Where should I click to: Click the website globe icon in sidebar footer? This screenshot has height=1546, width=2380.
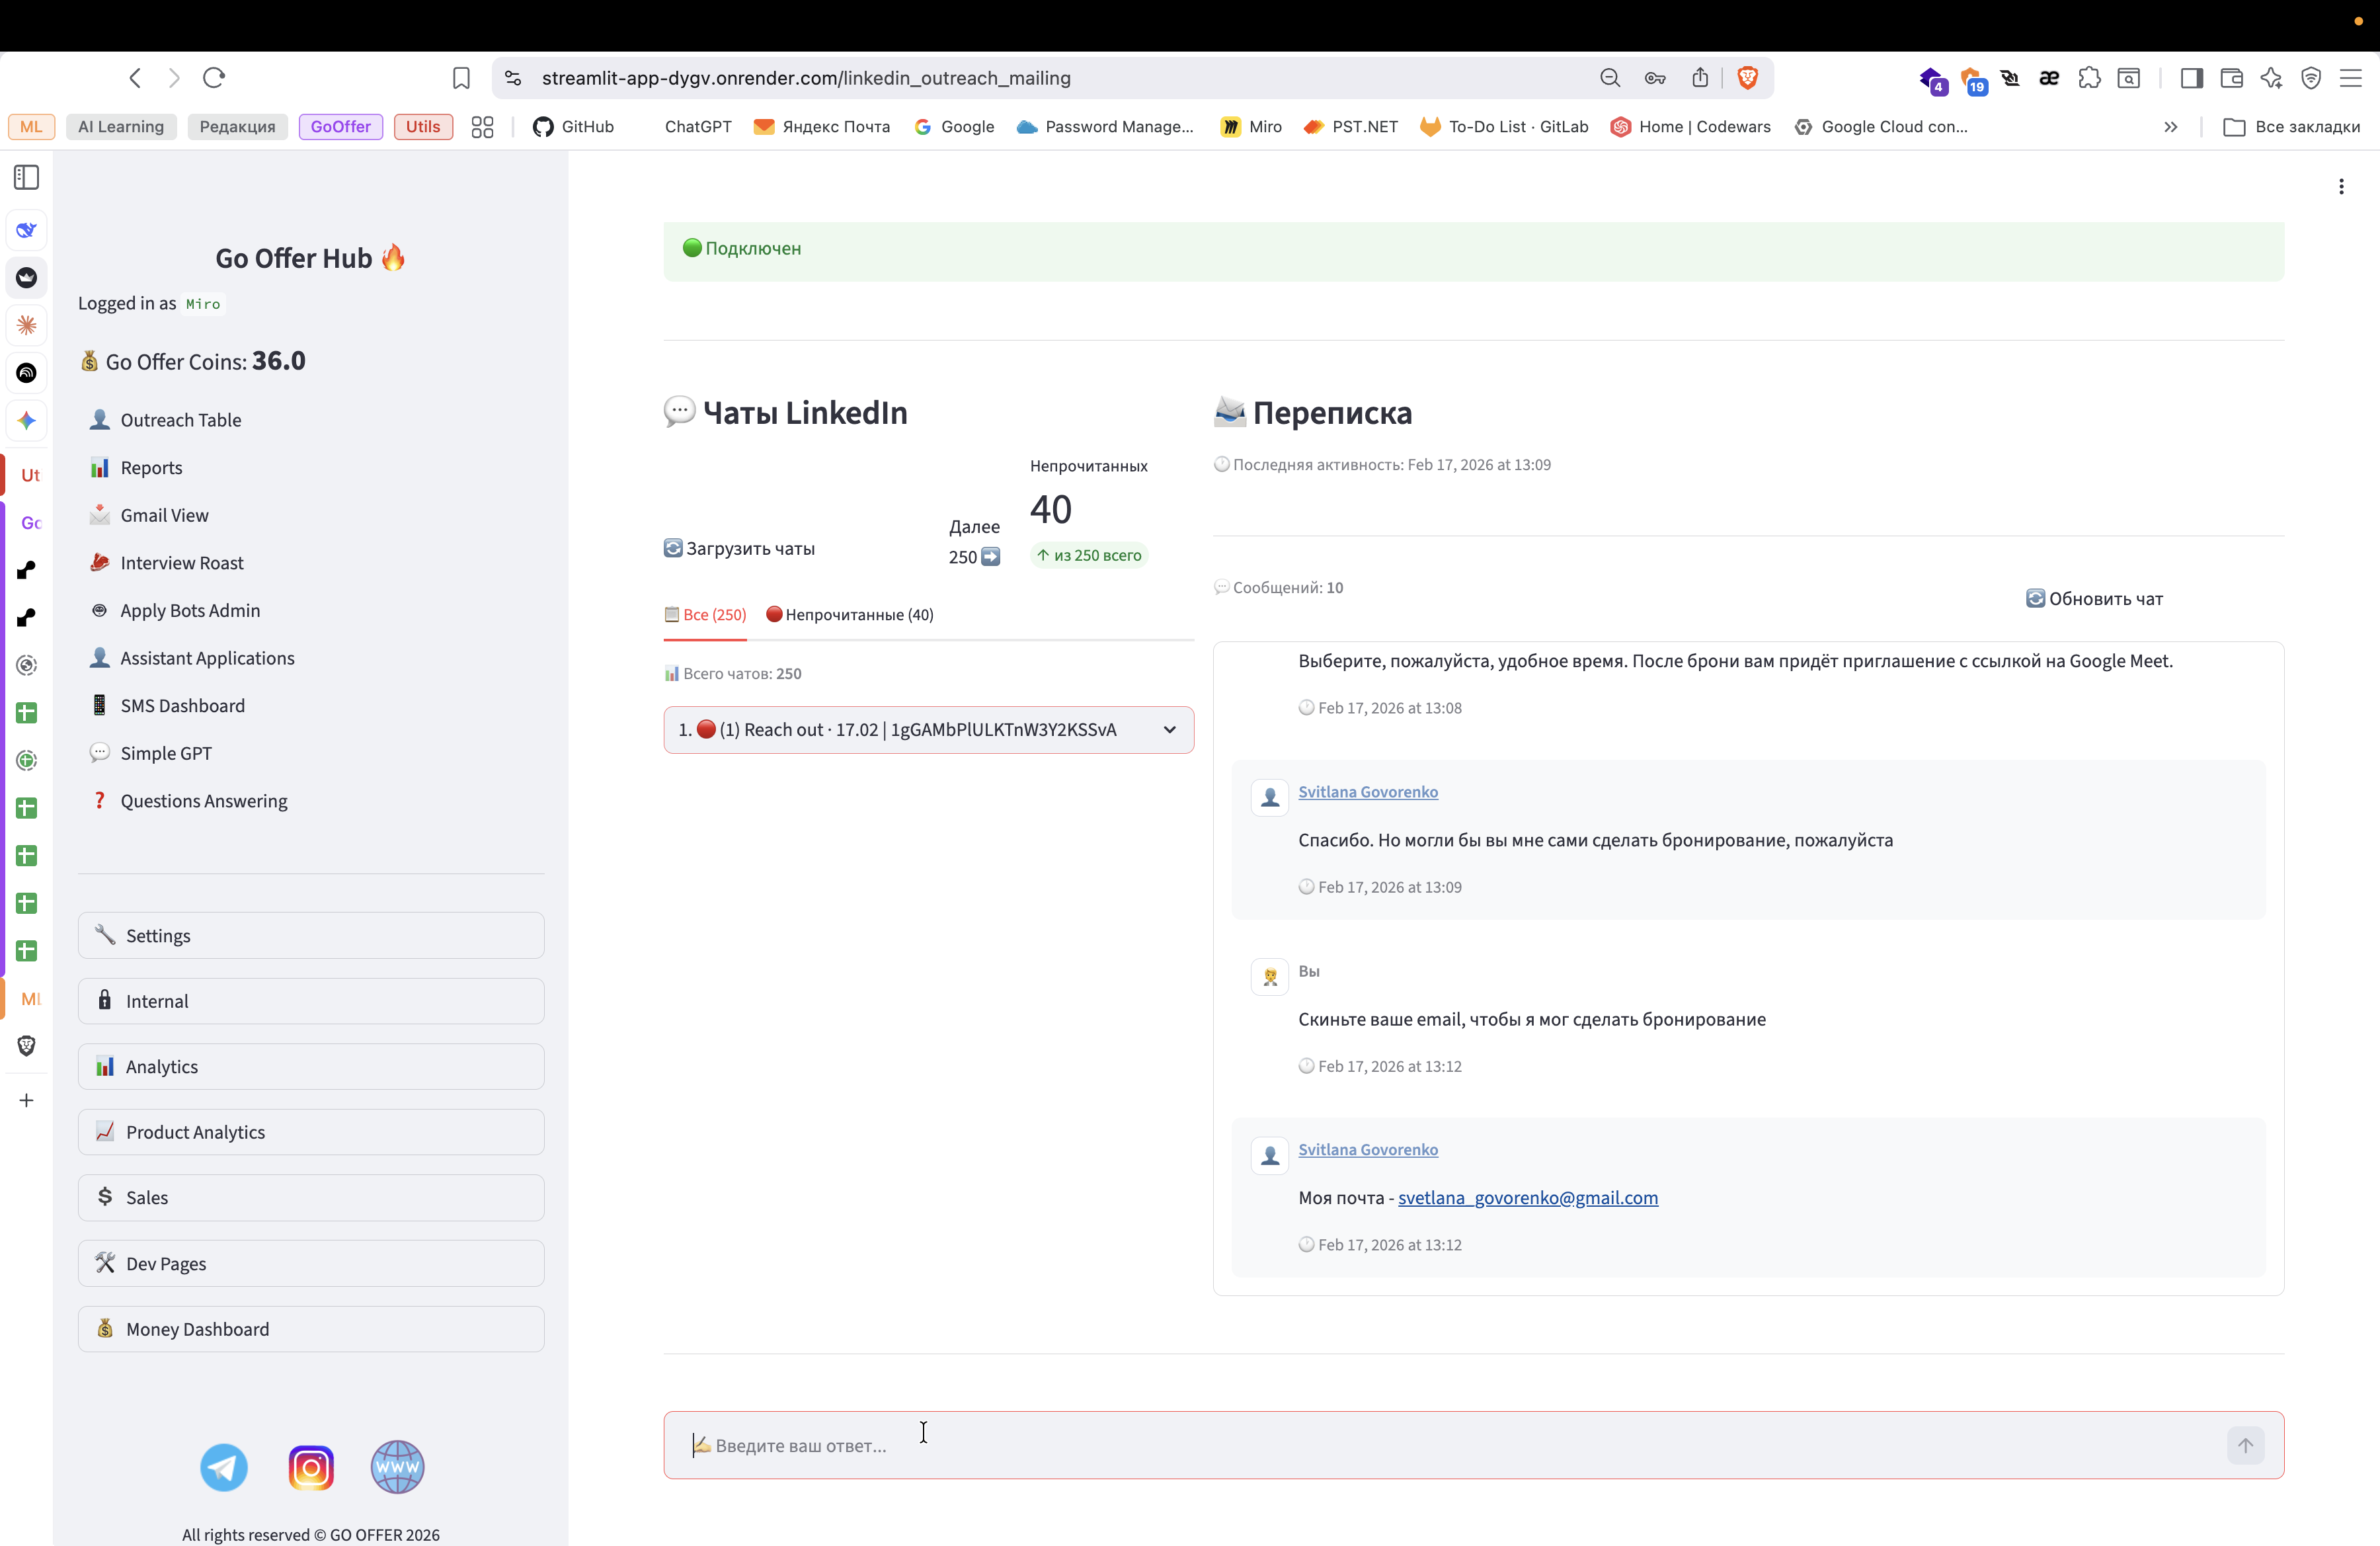[397, 1467]
